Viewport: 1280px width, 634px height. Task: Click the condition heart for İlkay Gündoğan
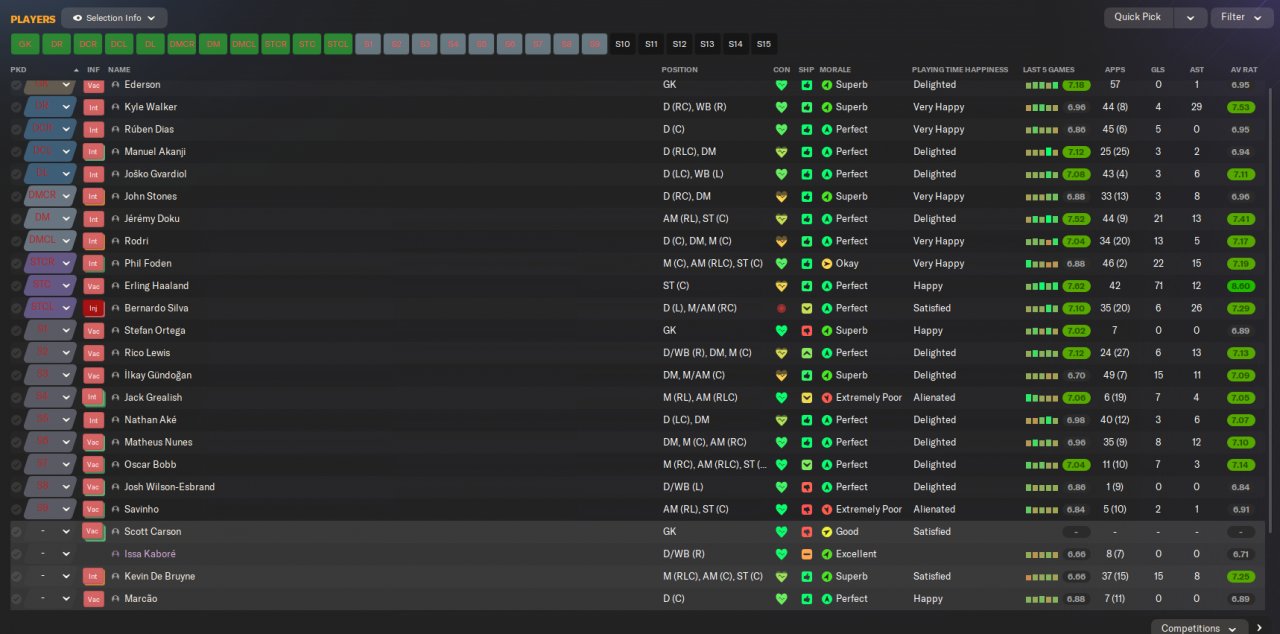(x=781, y=375)
